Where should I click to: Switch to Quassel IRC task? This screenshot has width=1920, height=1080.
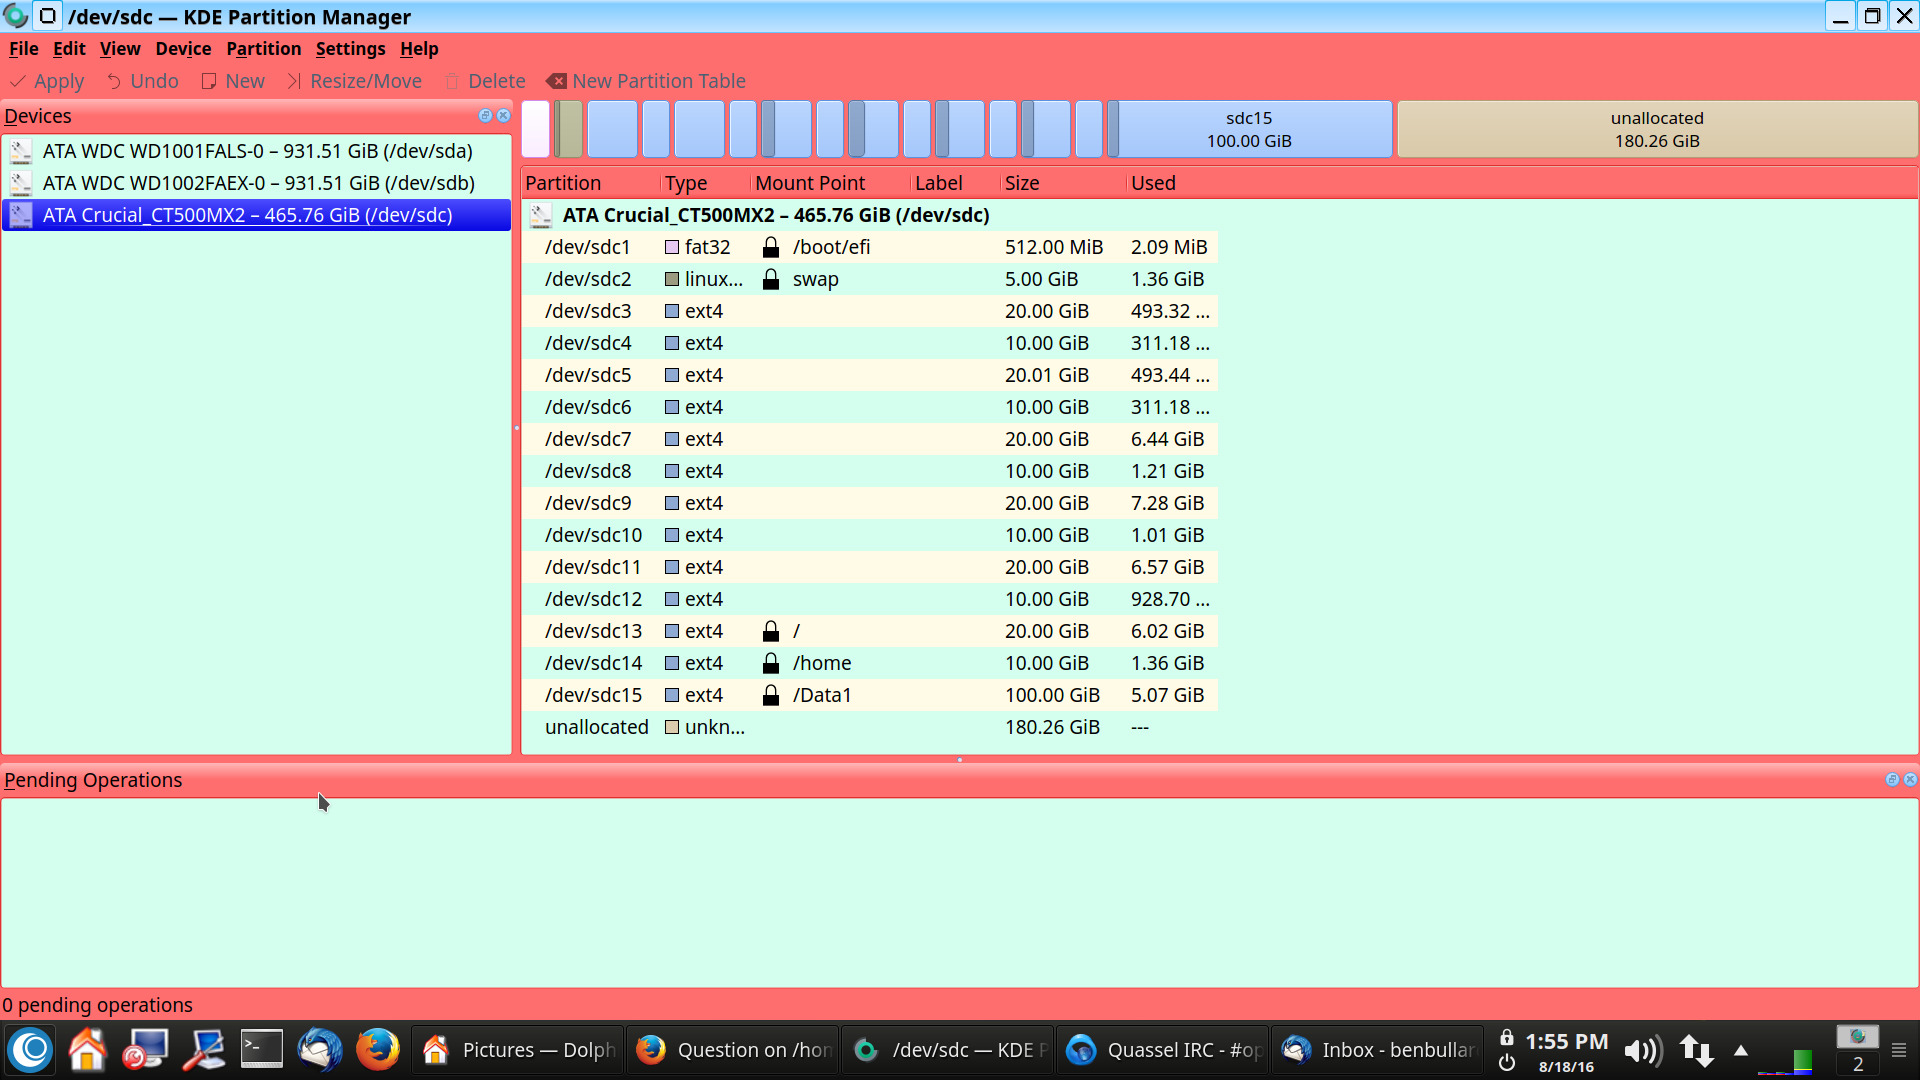pyautogui.click(x=1163, y=1050)
